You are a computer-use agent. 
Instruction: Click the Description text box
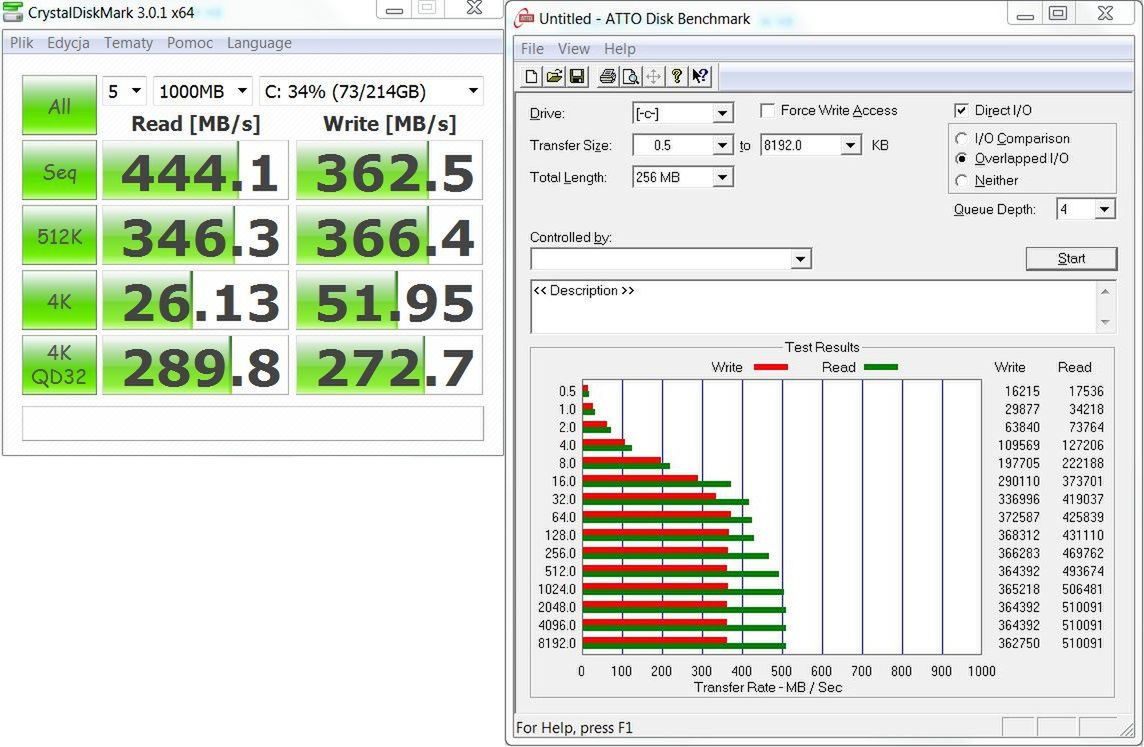point(813,306)
